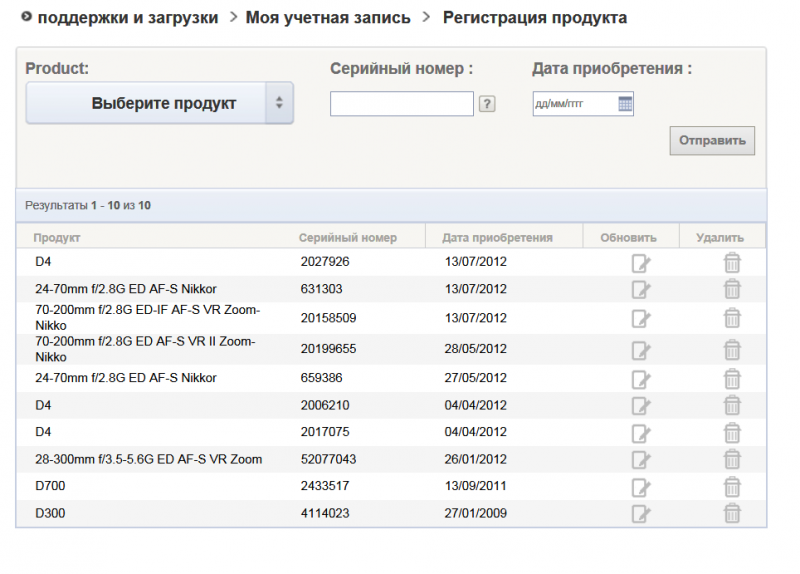Viewport: 800px width, 574px height.
Task: Focus the Серийный номер input field
Action: click(x=402, y=104)
